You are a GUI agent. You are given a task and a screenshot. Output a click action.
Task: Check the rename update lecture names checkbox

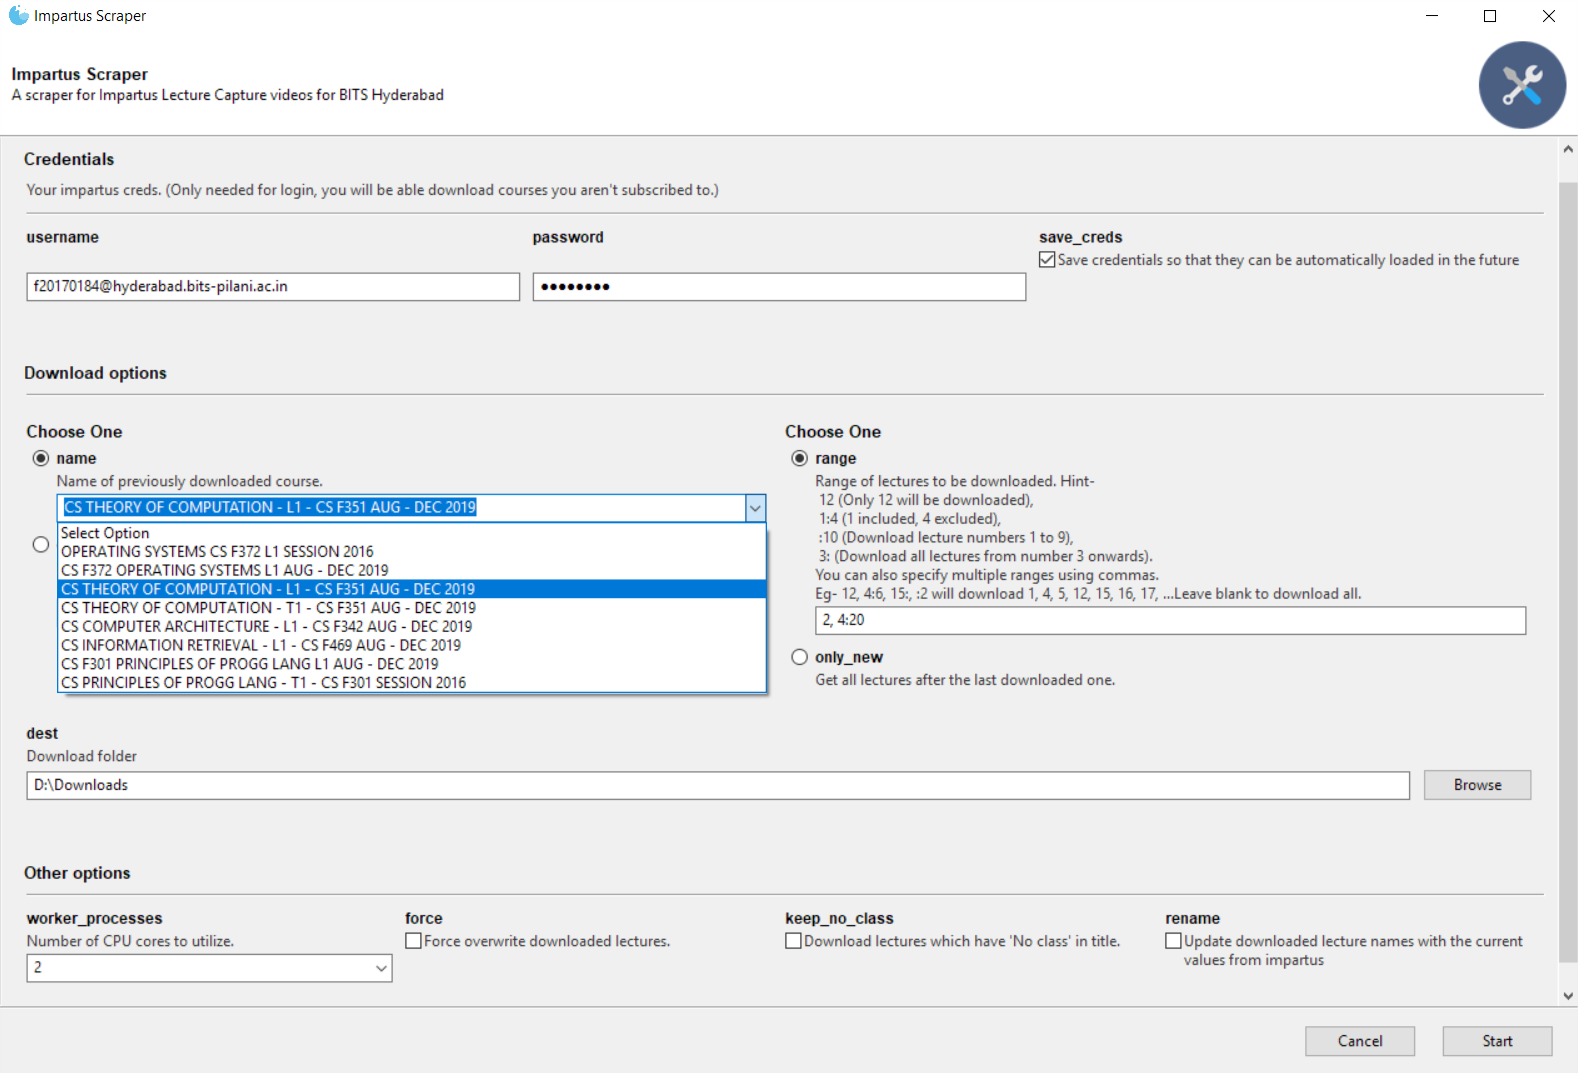1173,941
